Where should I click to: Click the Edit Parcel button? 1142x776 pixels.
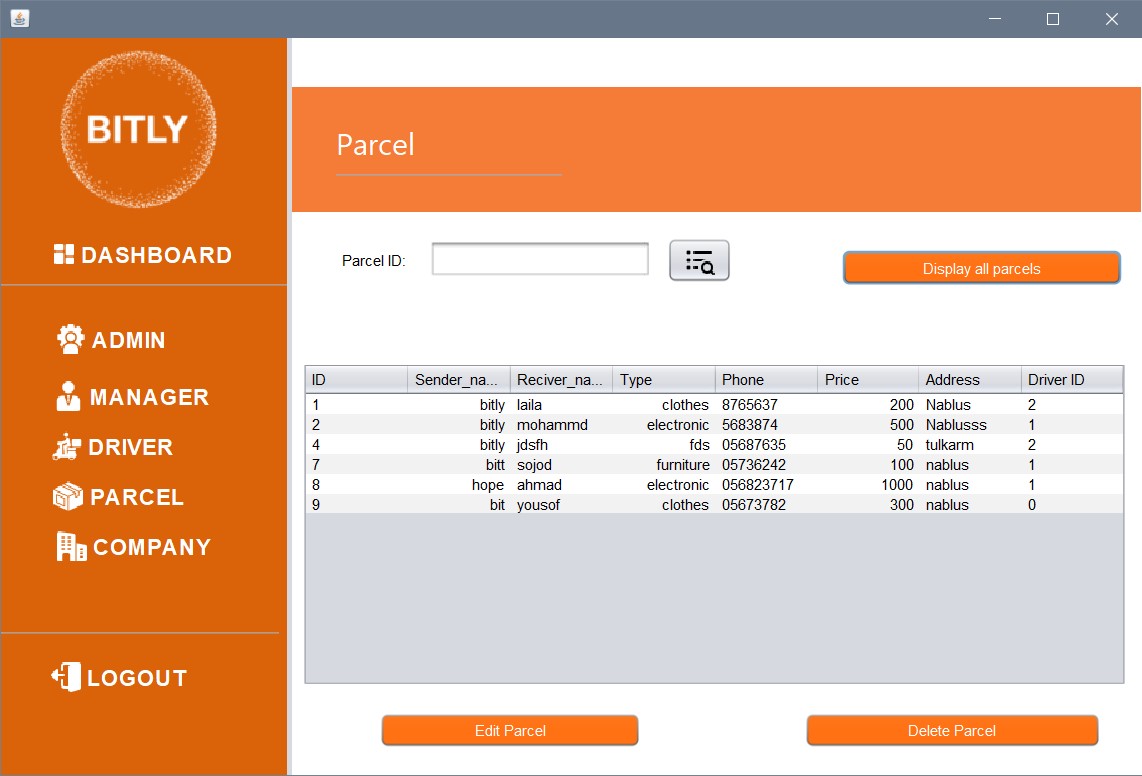[510, 730]
